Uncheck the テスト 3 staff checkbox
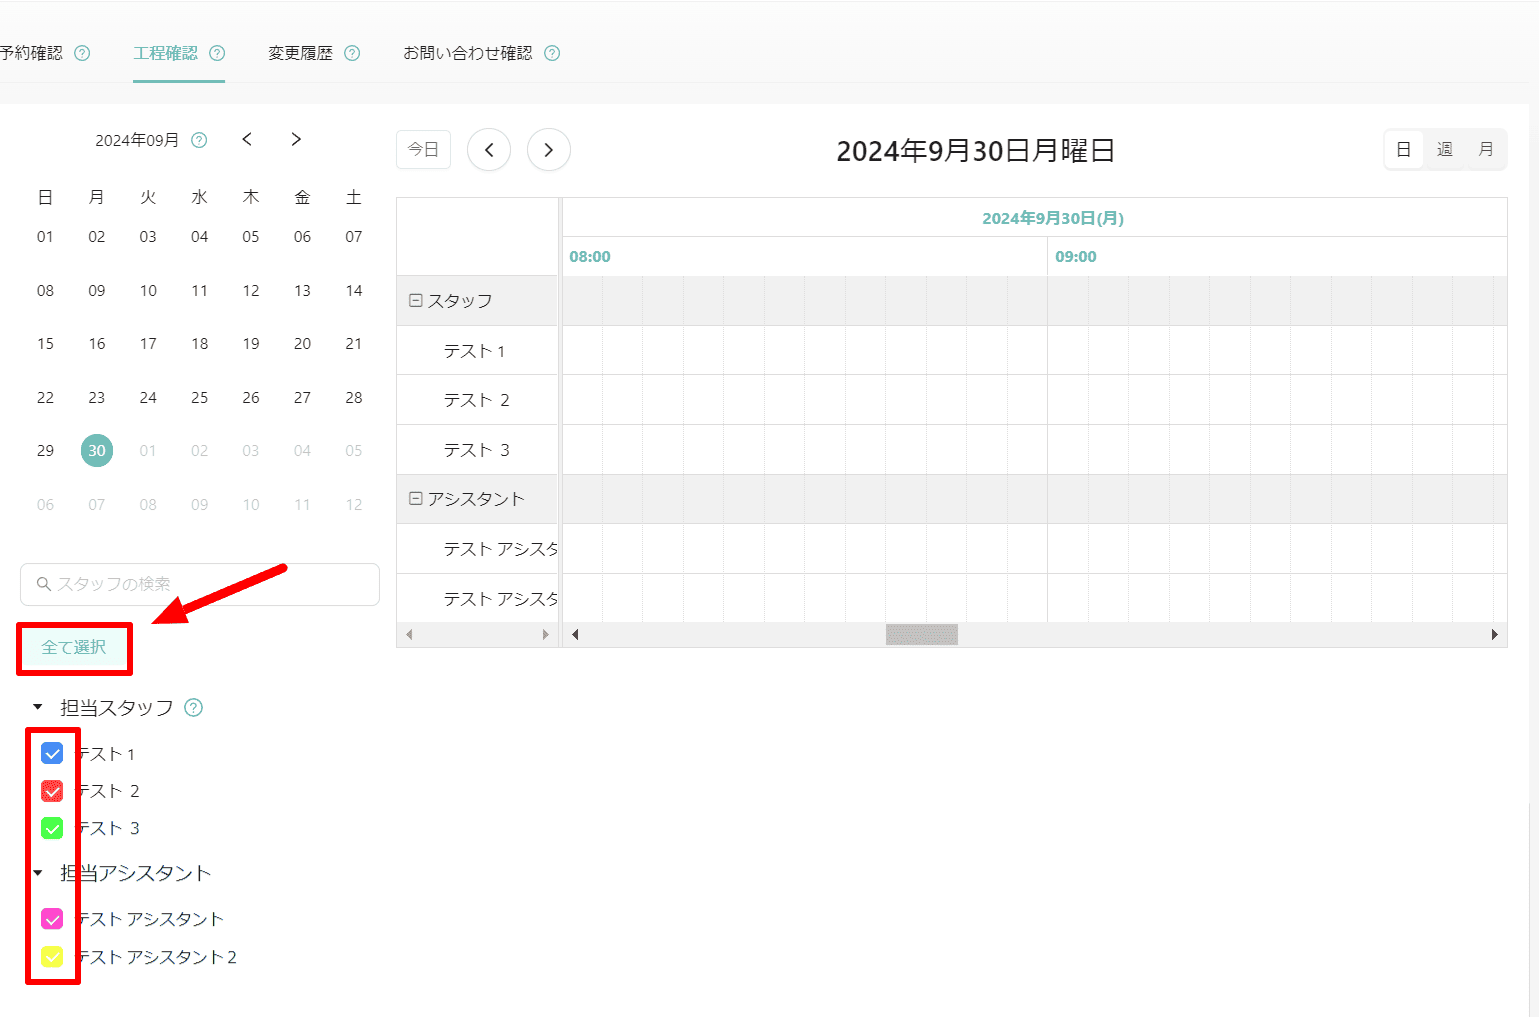Screen dimensions: 1539x1017 (x=52, y=828)
